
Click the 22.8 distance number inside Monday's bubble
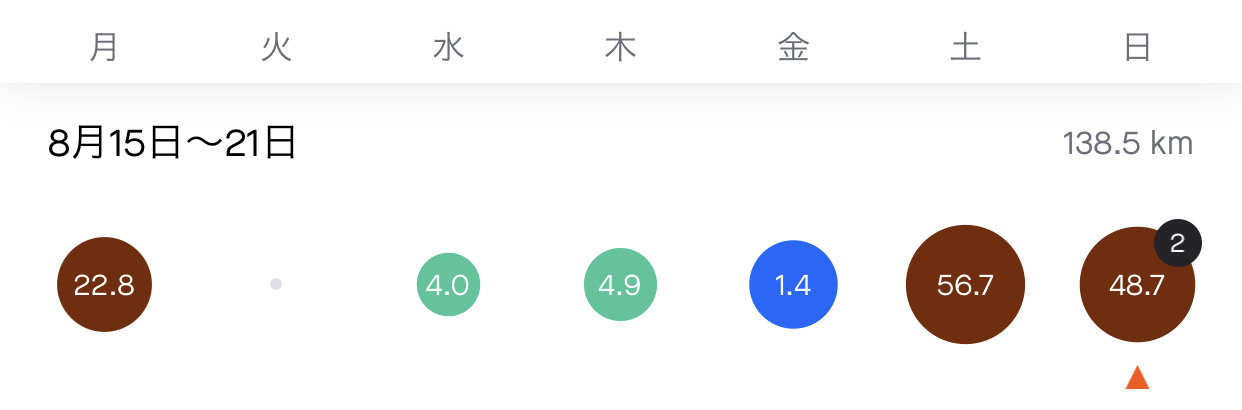[104, 285]
